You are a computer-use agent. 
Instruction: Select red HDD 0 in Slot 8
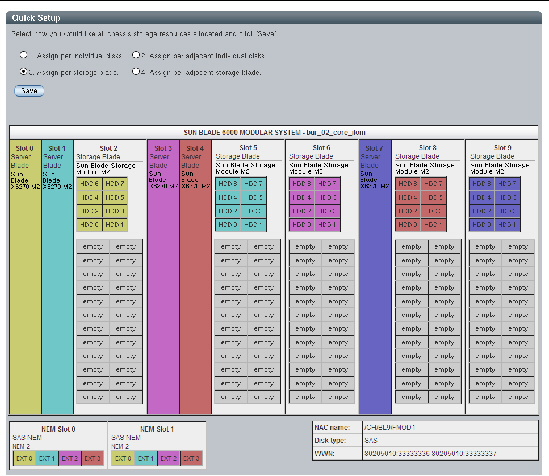coord(408,225)
